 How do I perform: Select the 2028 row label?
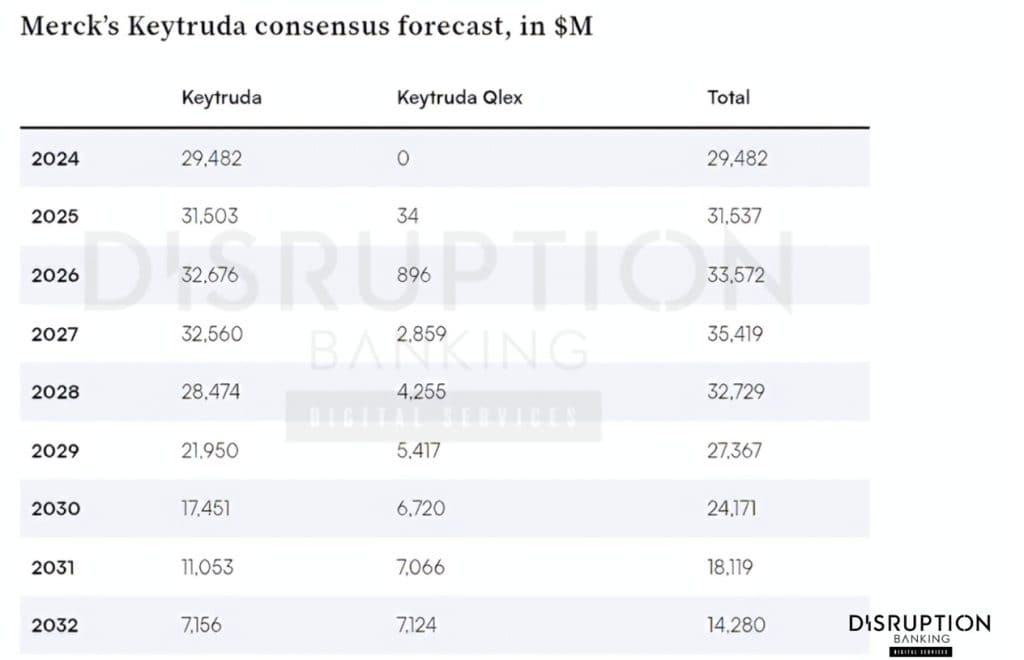(55, 392)
